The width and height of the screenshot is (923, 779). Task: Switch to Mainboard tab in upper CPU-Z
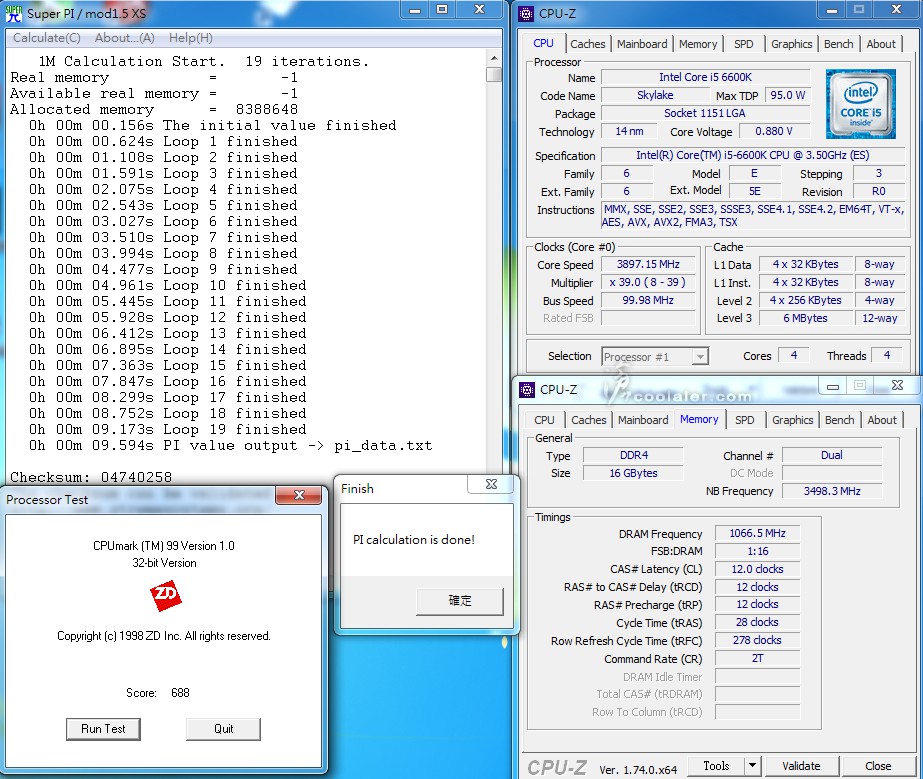point(642,44)
